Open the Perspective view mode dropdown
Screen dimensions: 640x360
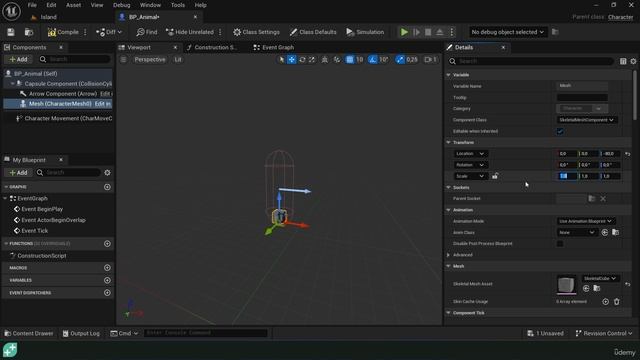click(x=150, y=60)
